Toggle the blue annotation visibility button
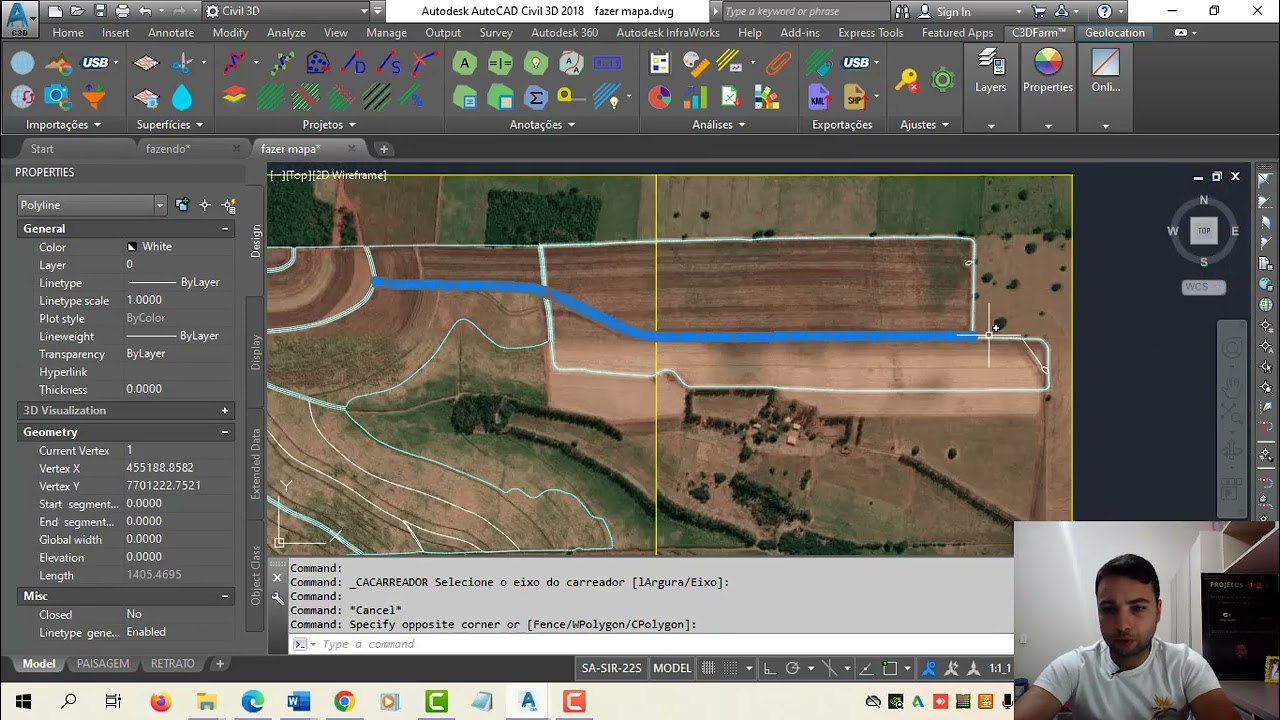This screenshot has height=720, width=1280. (x=929, y=668)
